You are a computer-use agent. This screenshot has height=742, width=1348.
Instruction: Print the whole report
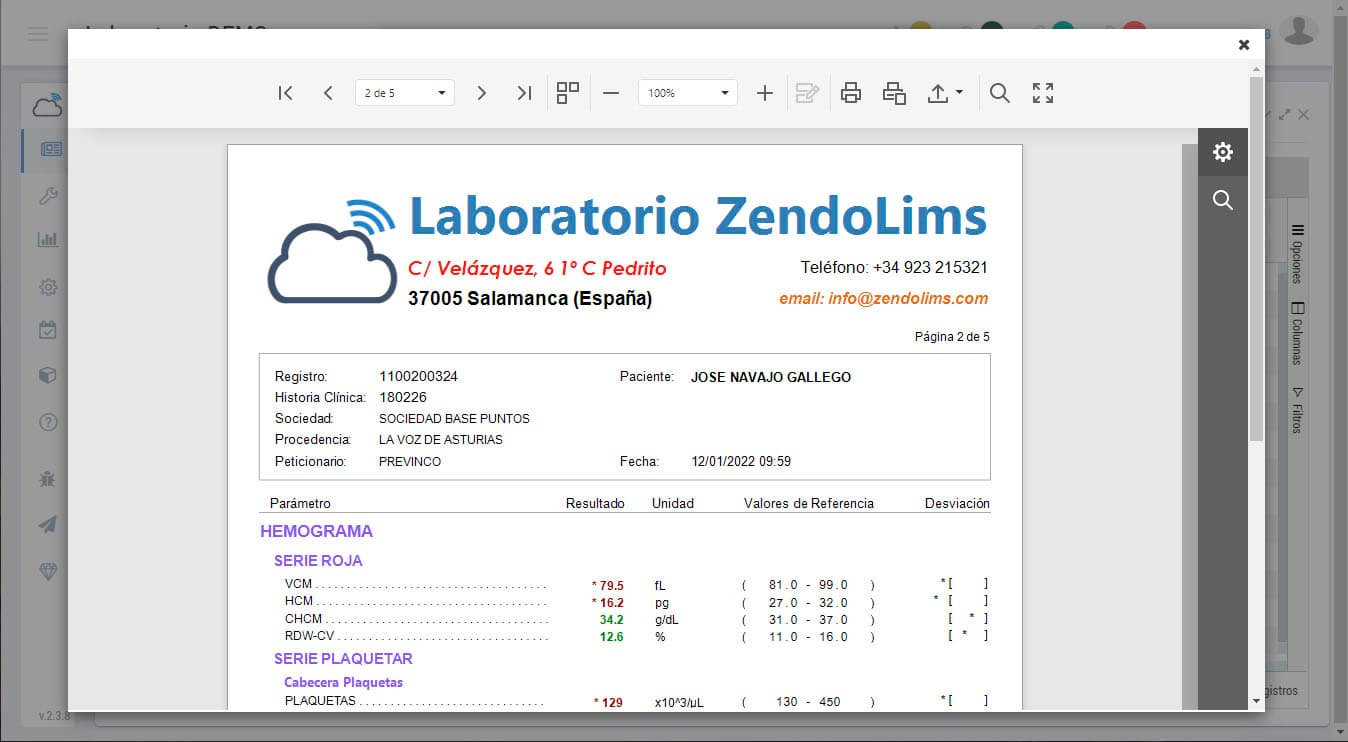(851, 93)
